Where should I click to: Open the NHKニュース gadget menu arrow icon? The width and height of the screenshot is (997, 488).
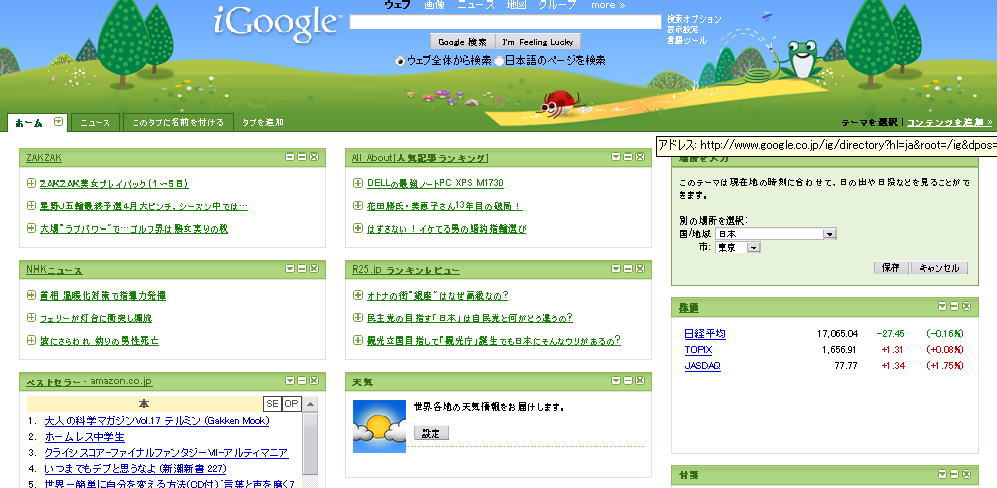[x=290, y=268]
